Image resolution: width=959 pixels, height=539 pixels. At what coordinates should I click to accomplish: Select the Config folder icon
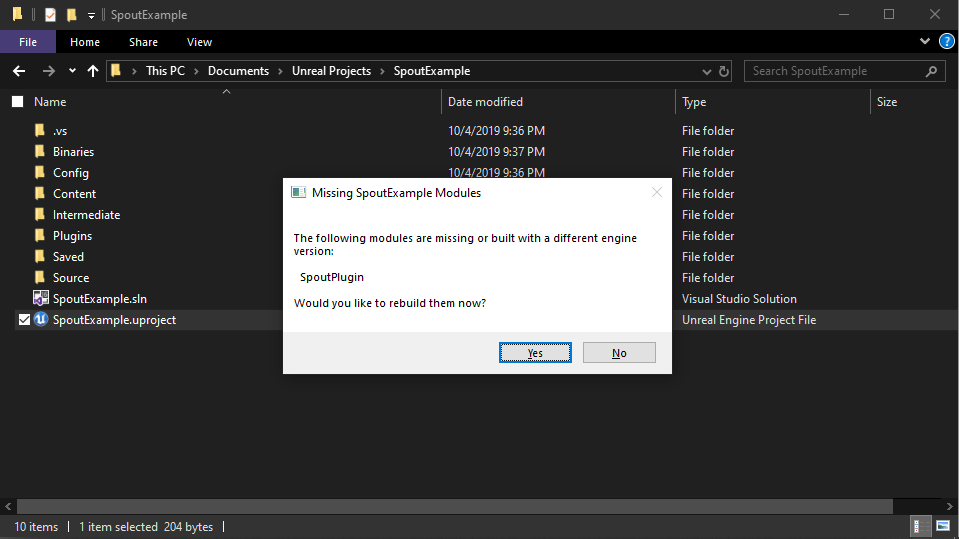(40, 173)
